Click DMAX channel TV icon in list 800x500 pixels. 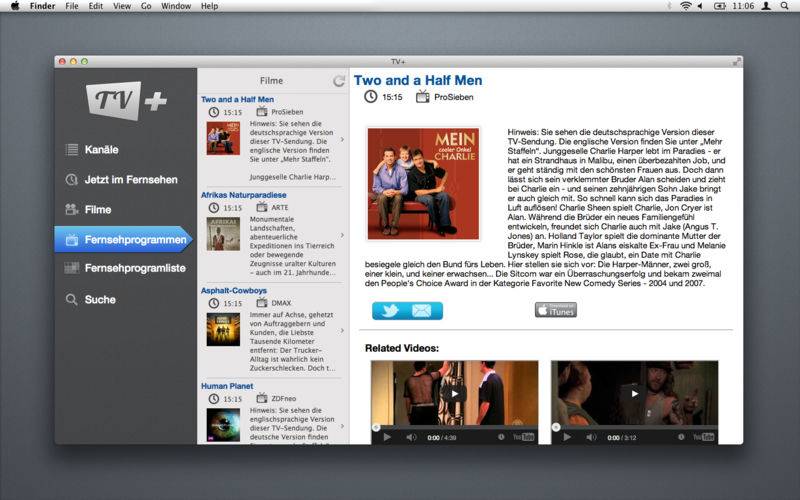tap(262, 303)
